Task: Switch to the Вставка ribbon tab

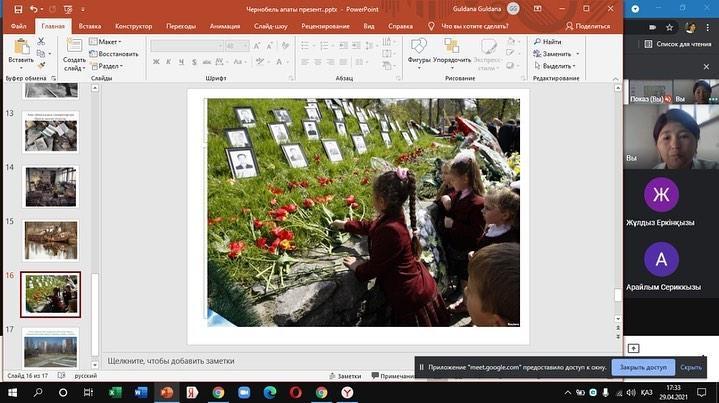Action: point(88,26)
